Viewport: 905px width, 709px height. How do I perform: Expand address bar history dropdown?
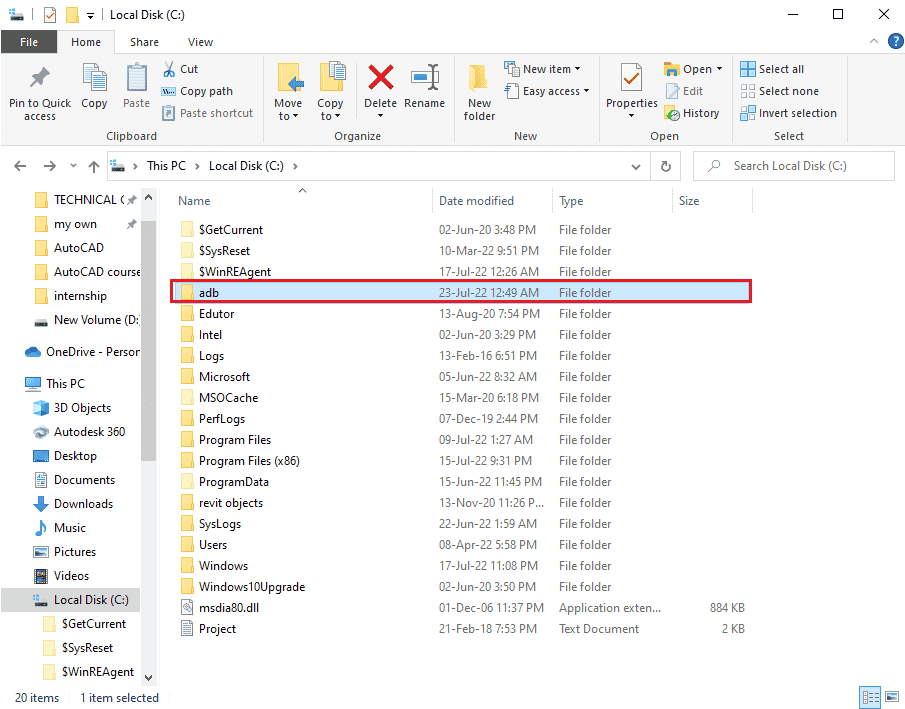(x=635, y=166)
